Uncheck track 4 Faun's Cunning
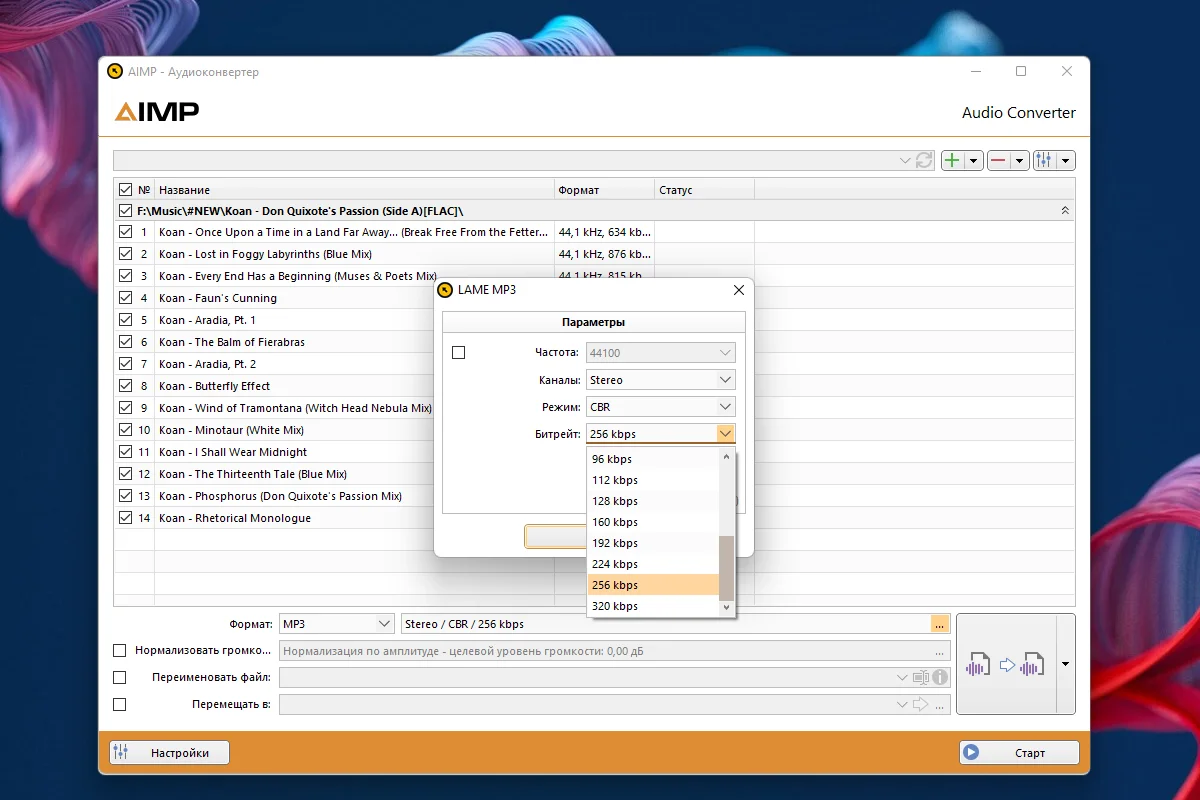 (x=125, y=298)
